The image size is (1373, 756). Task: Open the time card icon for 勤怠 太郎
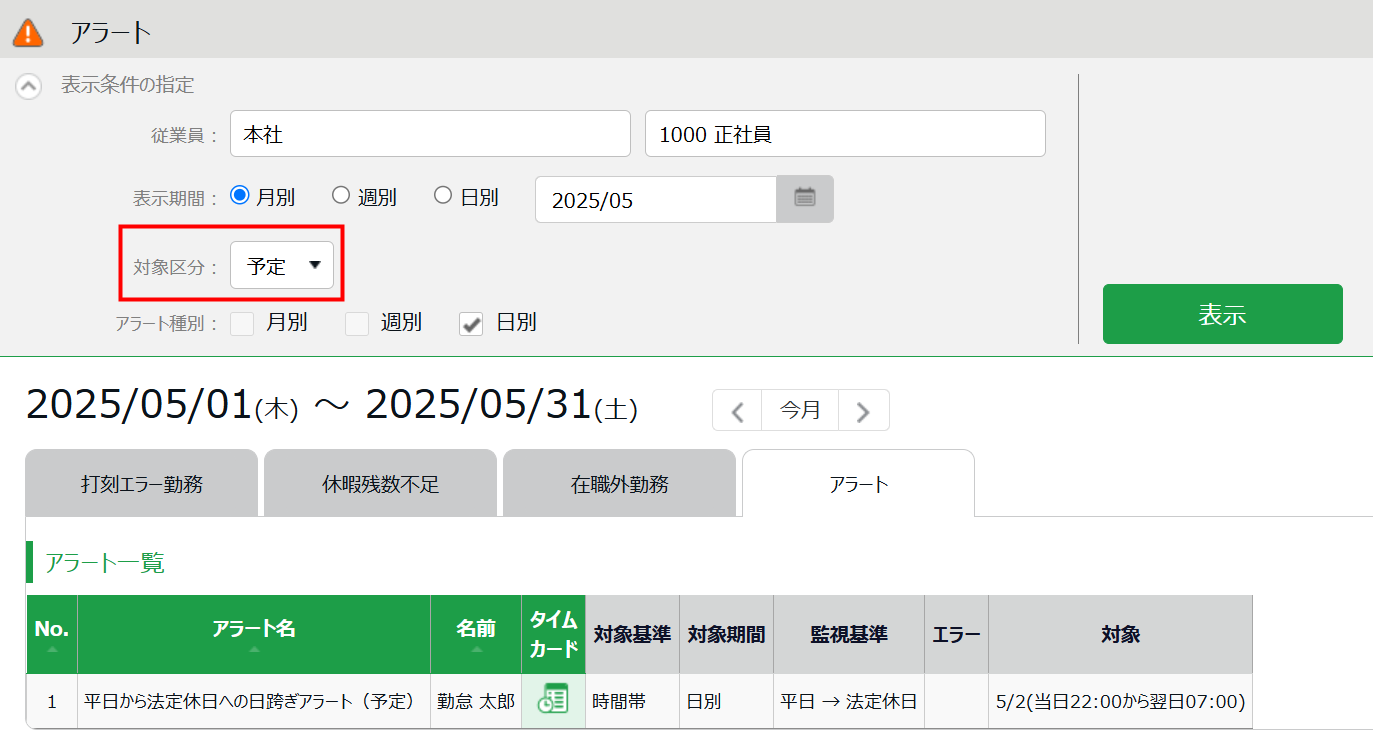pyautogui.click(x=552, y=701)
